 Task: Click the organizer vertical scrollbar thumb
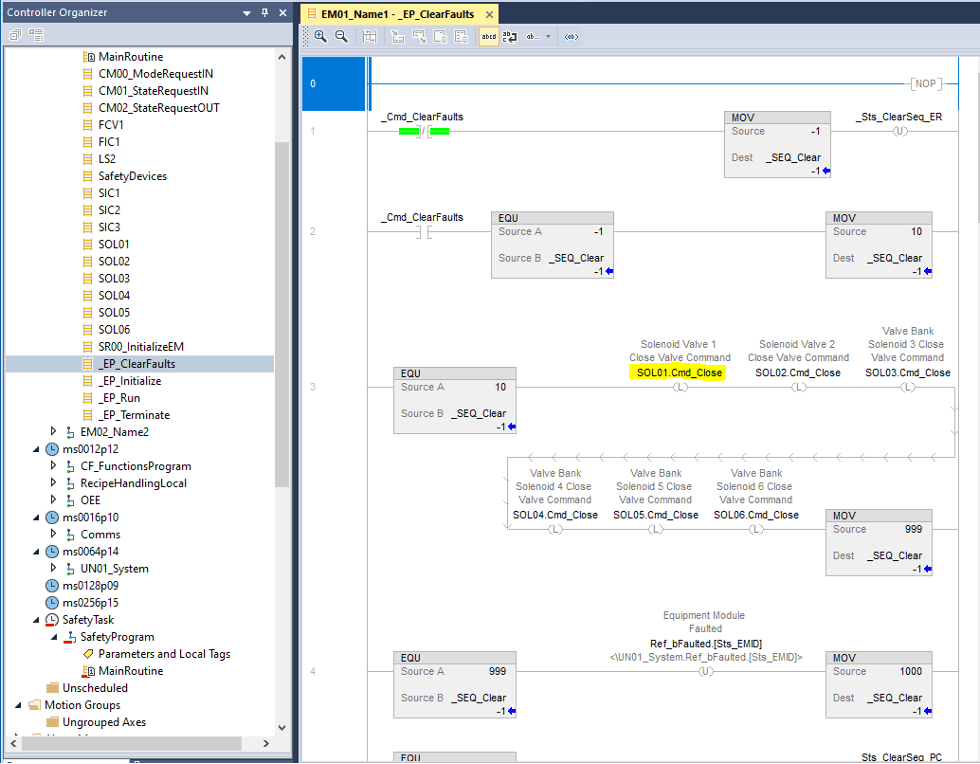pos(282,314)
